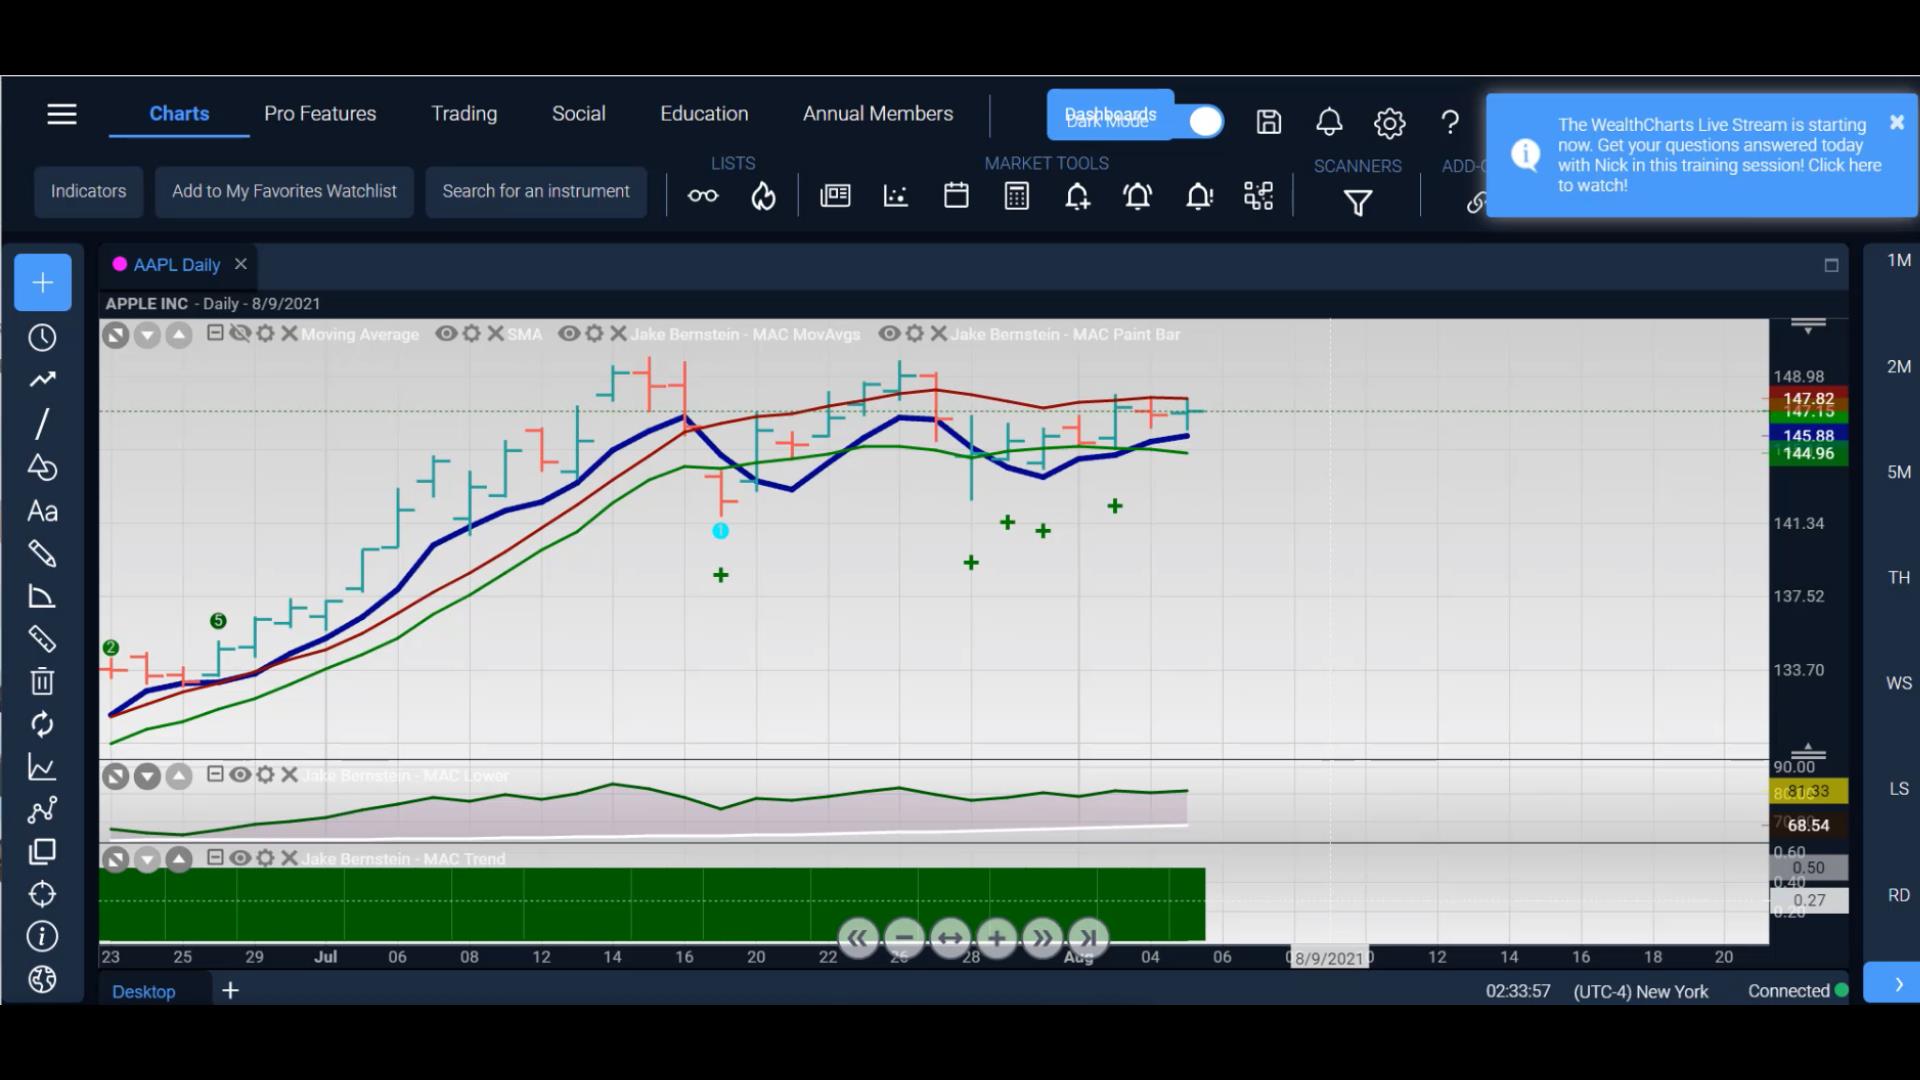Image resolution: width=1920 pixels, height=1080 pixels.
Task: Open the calculator market tool
Action: [1016, 196]
